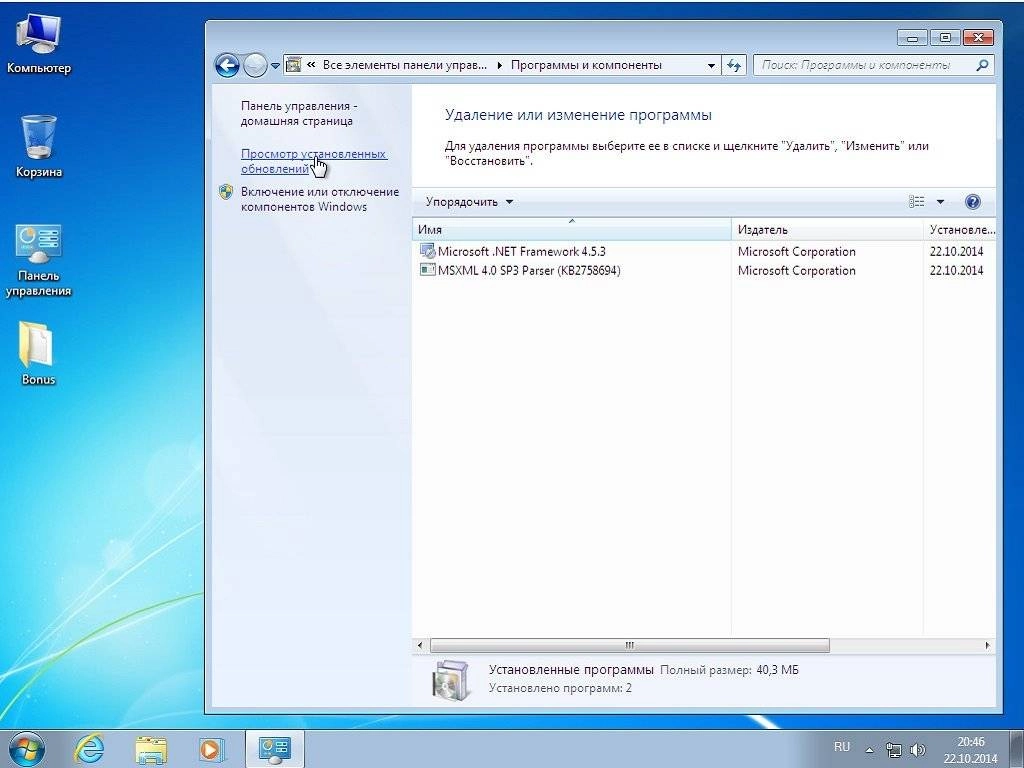Open Windows Explorer from taskbar
1024x768 pixels.
coord(151,750)
